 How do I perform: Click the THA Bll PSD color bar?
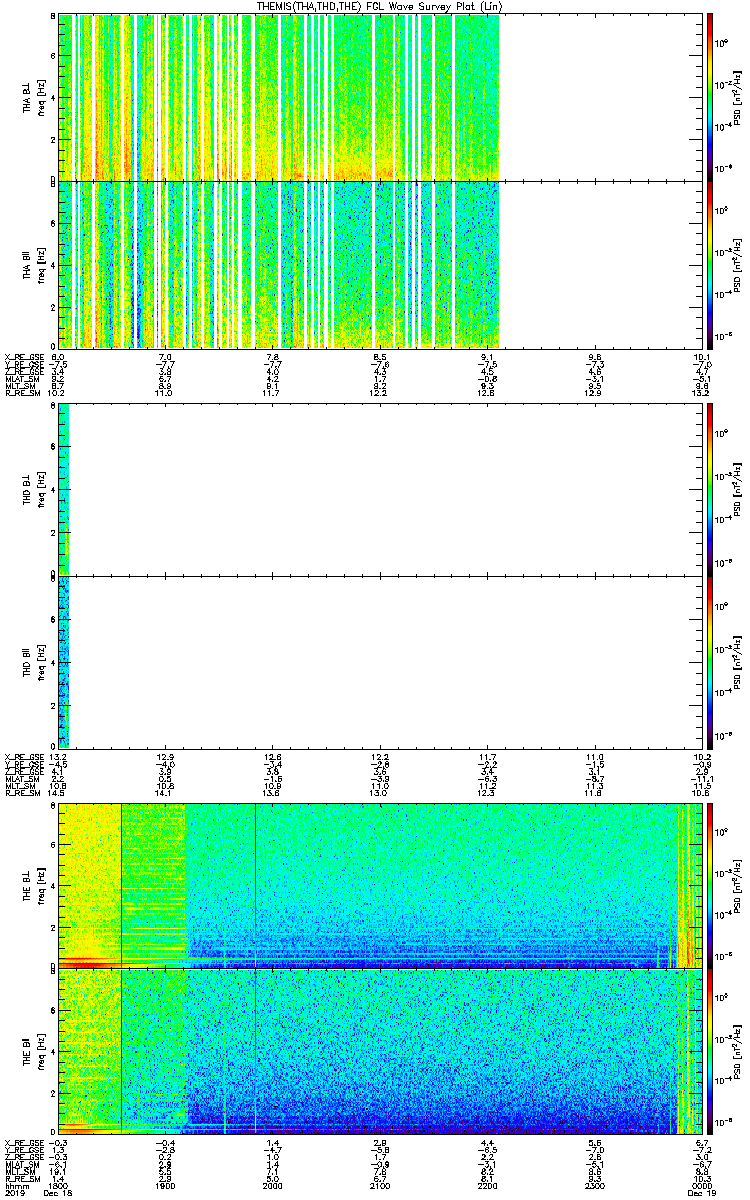[711, 264]
